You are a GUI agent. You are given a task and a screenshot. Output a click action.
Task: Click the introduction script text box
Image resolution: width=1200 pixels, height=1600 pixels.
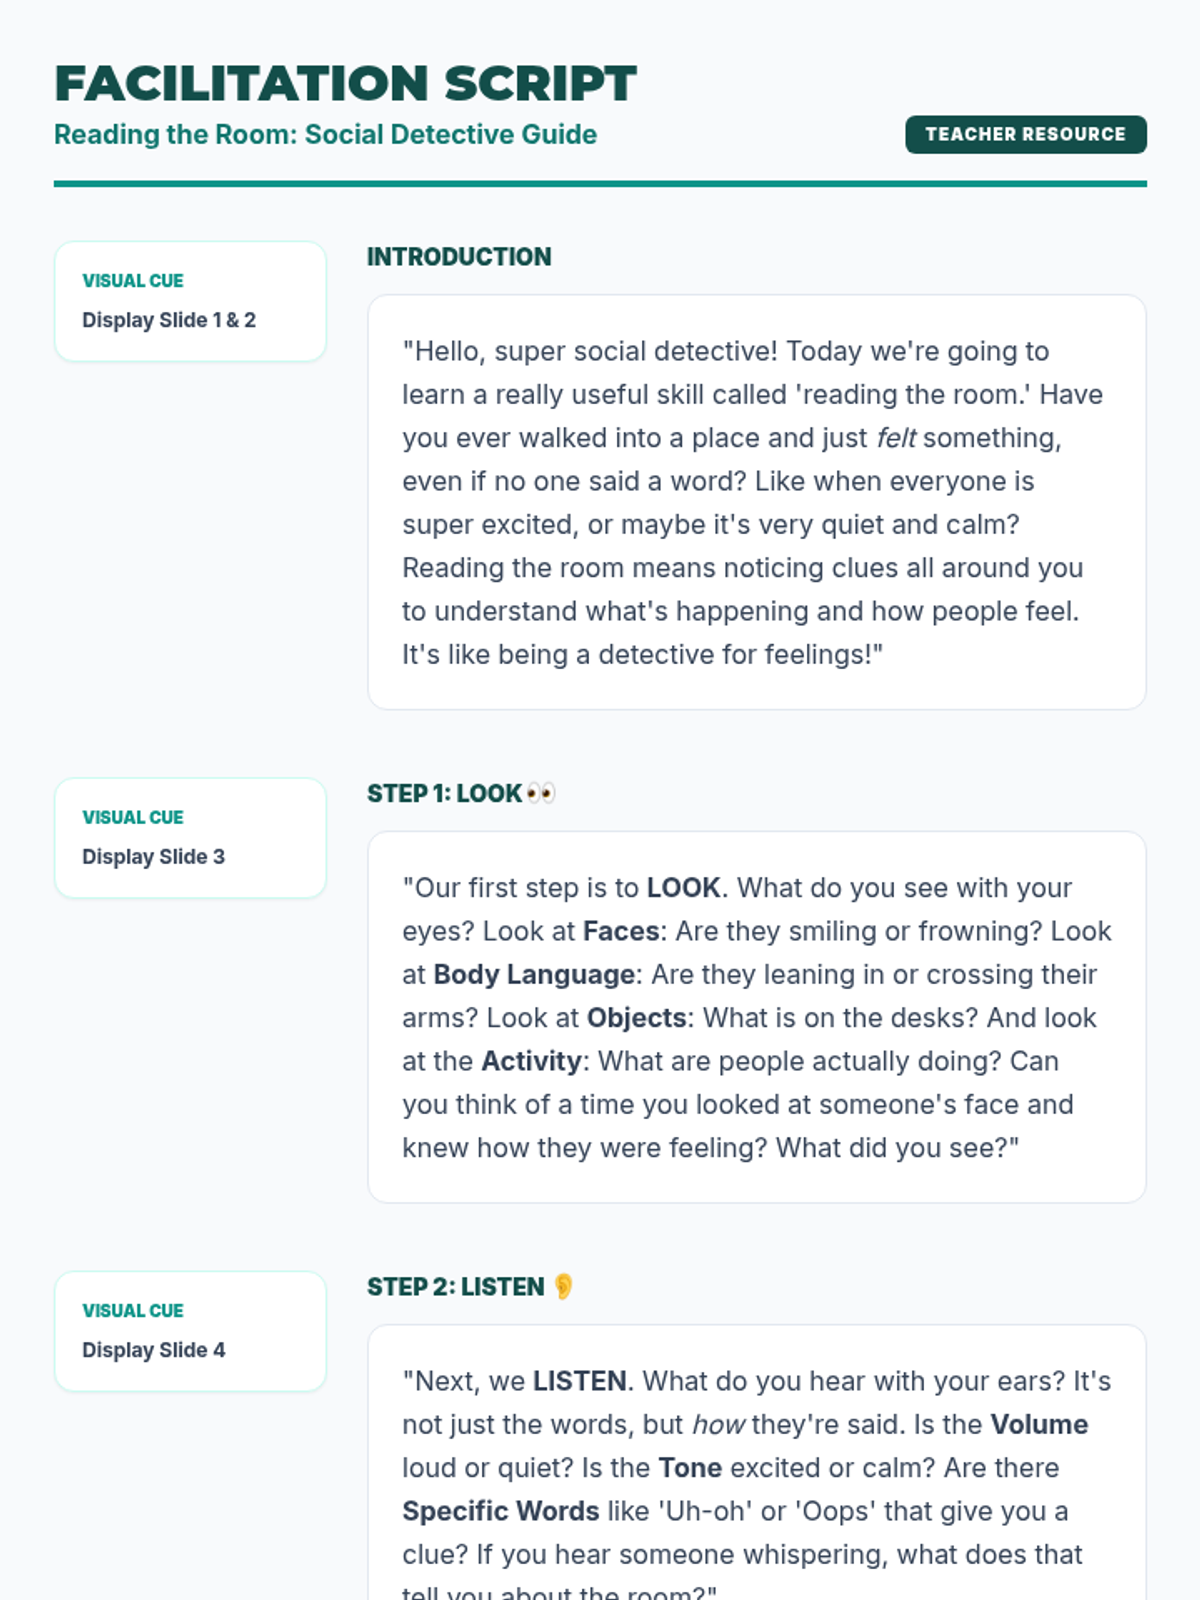tap(757, 502)
